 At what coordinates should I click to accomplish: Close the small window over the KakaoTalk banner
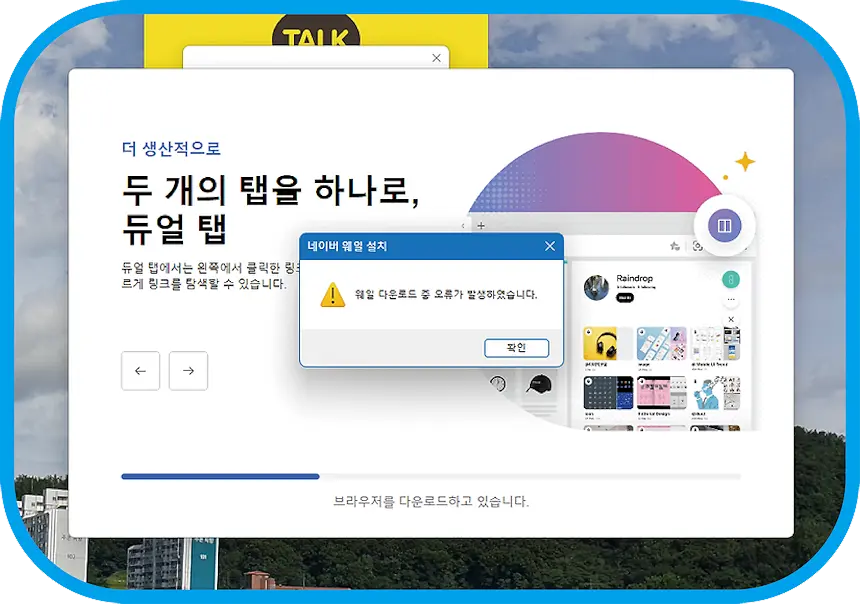(437, 58)
